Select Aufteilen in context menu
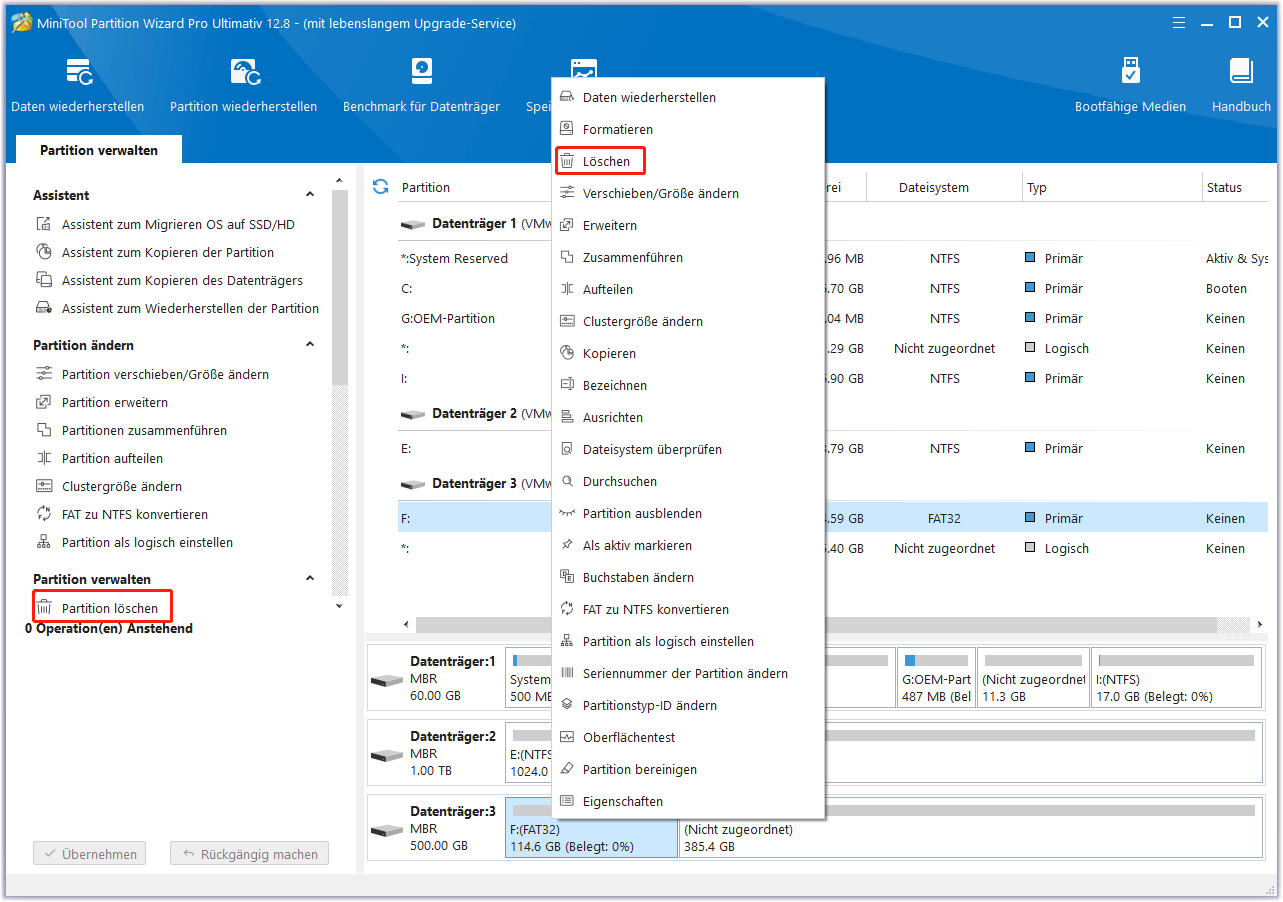The height and width of the screenshot is (902, 1283). (688, 290)
